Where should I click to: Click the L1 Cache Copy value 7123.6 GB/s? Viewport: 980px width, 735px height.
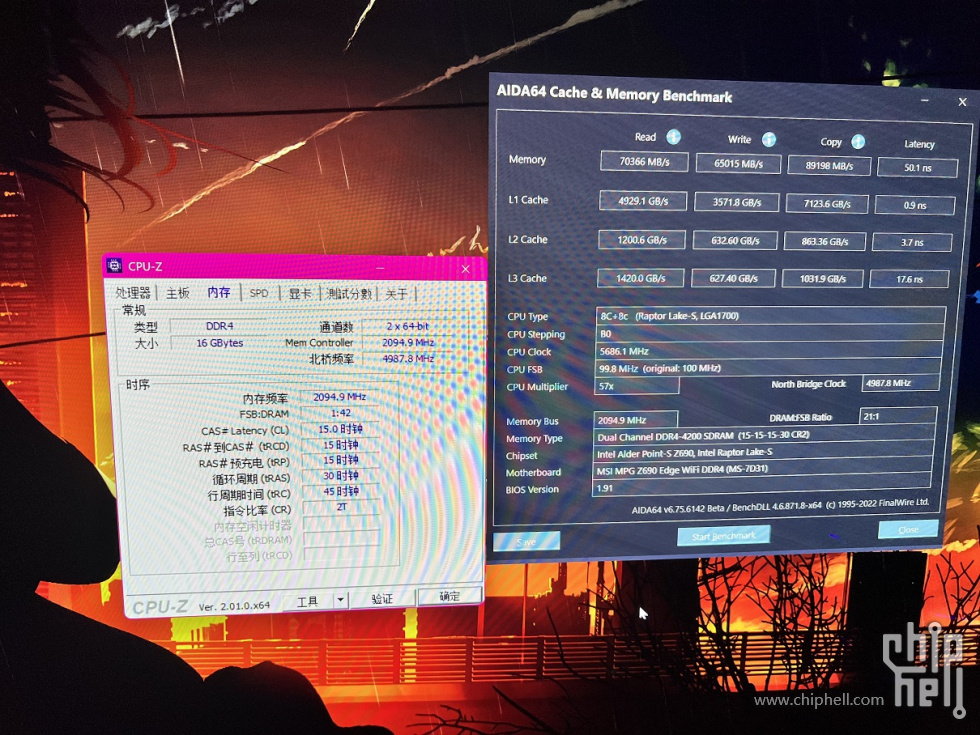[x=828, y=204]
